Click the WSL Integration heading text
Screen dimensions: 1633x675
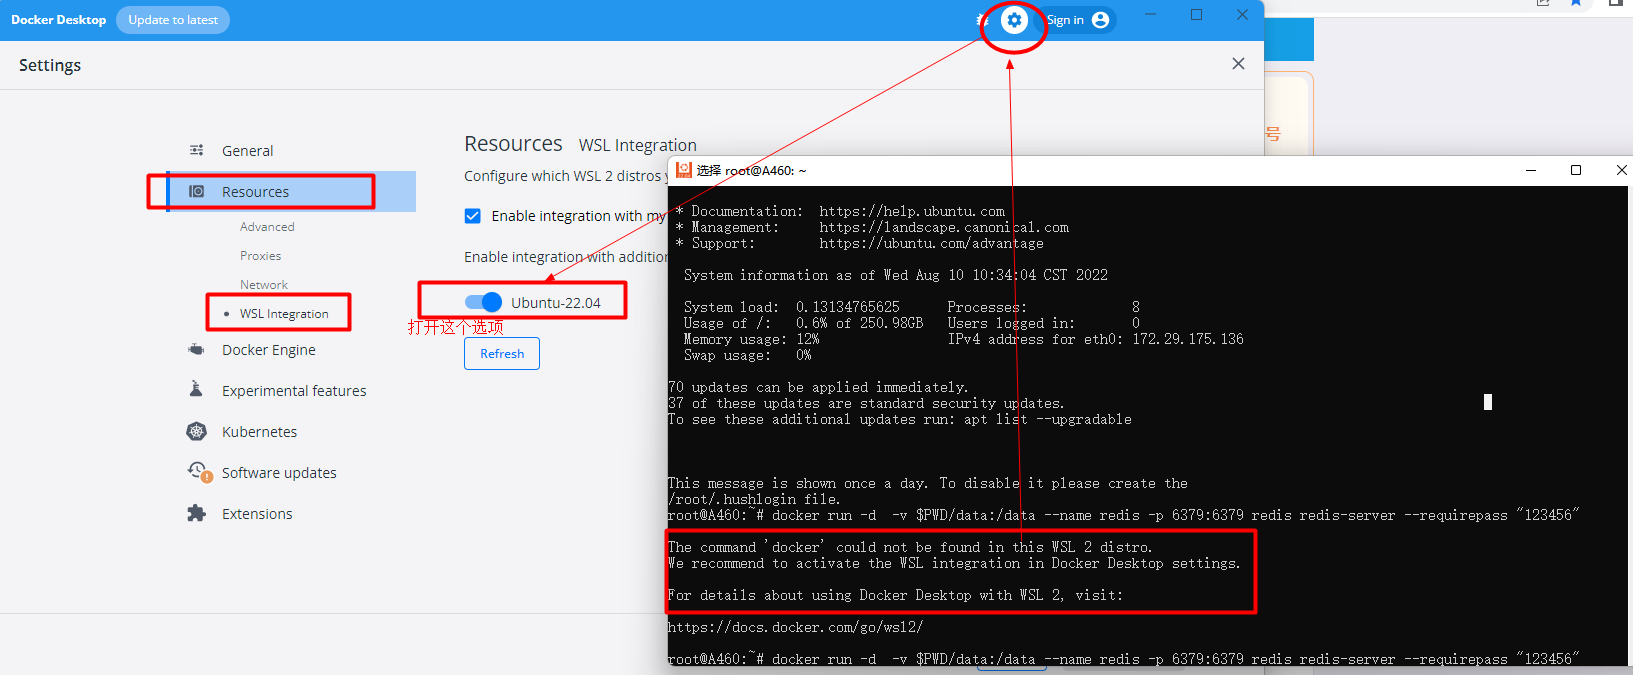tap(638, 145)
